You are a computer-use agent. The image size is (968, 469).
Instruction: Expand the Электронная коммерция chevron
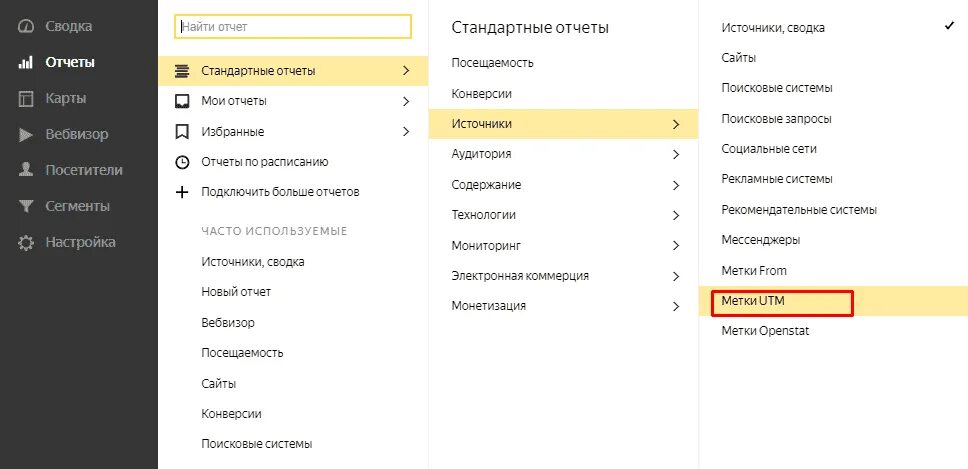coord(676,276)
